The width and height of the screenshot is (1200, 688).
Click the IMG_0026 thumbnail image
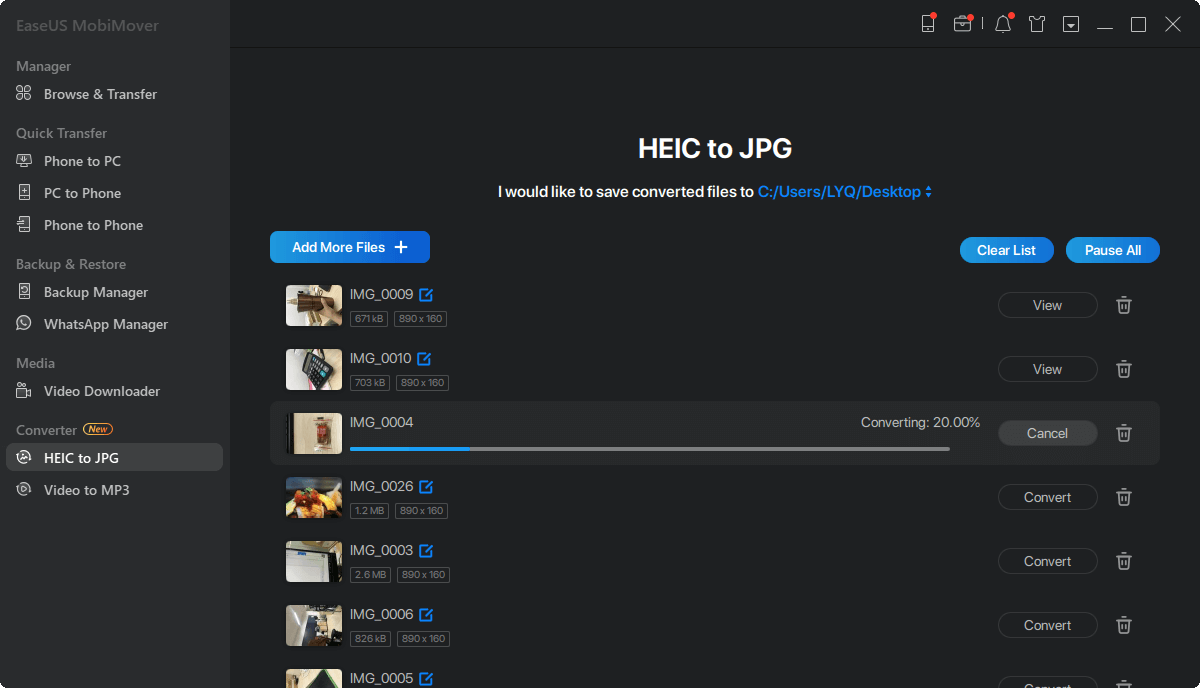313,497
